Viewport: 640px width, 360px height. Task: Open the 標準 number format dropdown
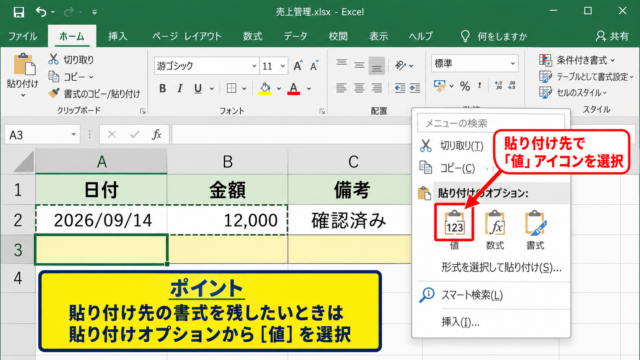click(513, 64)
